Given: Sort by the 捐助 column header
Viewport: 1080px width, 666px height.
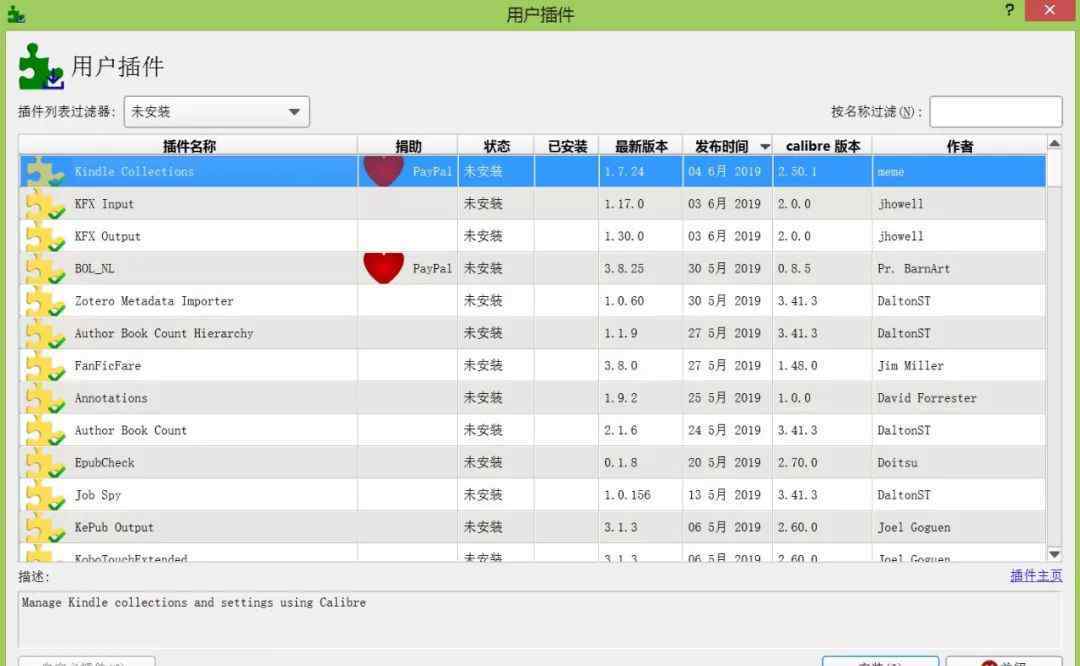Looking at the screenshot, I should [x=408, y=146].
